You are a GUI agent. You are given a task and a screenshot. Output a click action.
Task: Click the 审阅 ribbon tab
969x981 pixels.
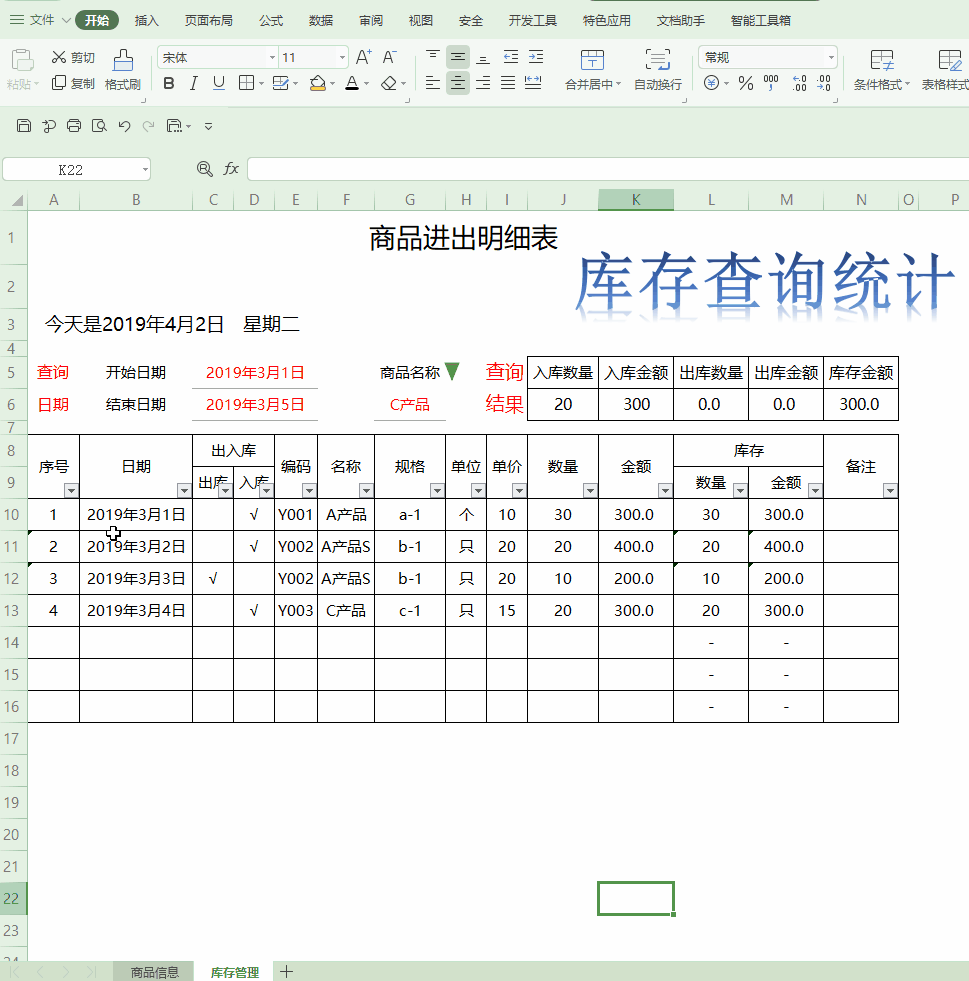(370, 21)
